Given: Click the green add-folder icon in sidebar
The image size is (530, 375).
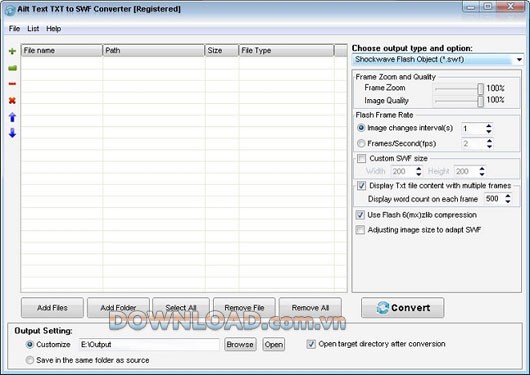Looking at the screenshot, I should (x=12, y=68).
